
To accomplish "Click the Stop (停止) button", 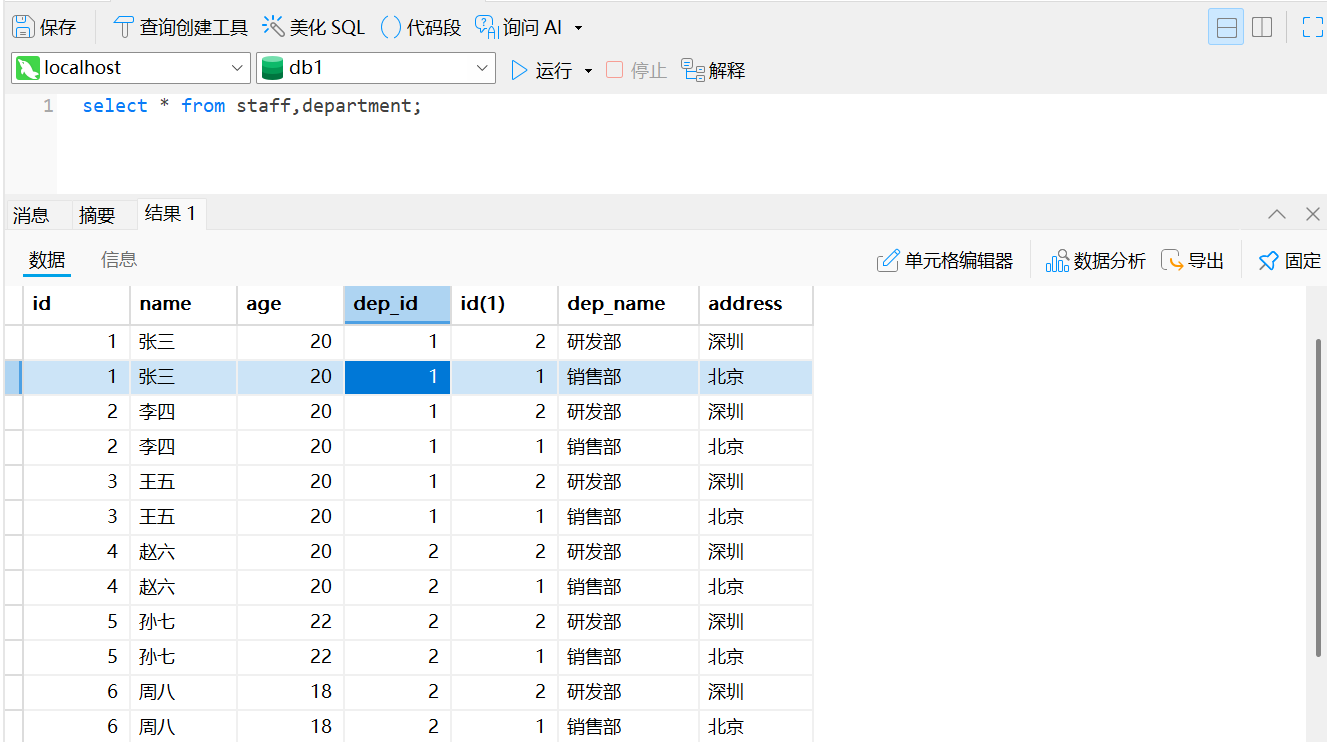I will click(x=636, y=70).
